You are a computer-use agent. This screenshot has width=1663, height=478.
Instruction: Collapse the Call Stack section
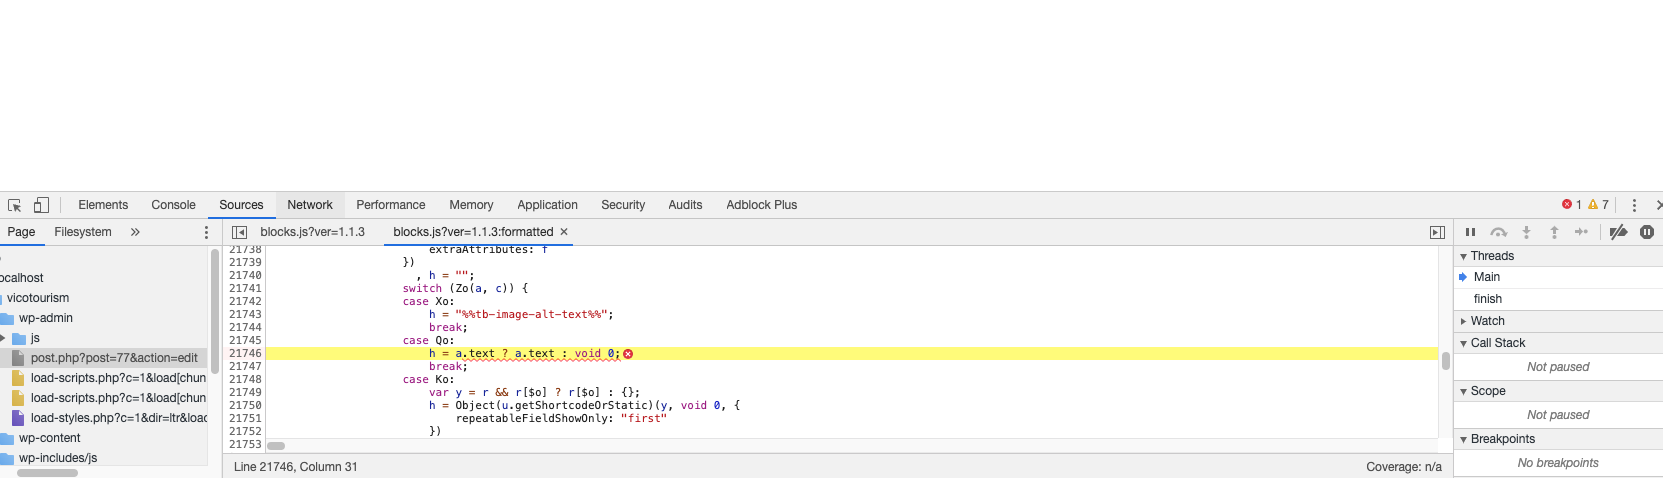(x=1497, y=343)
